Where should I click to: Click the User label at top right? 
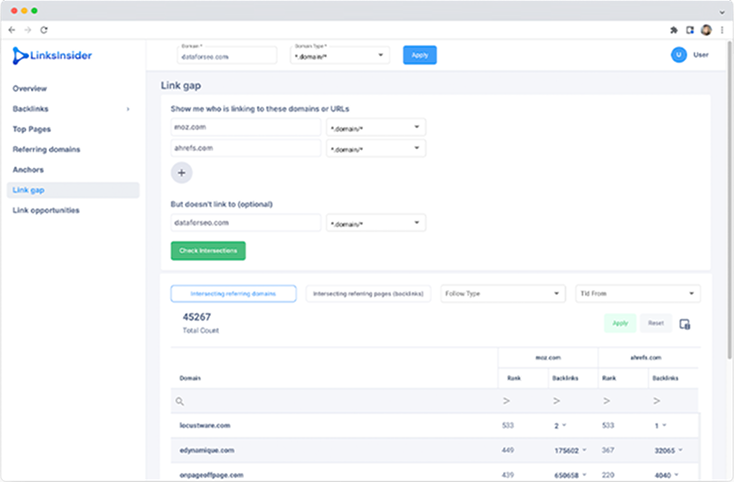[x=701, y=55]
